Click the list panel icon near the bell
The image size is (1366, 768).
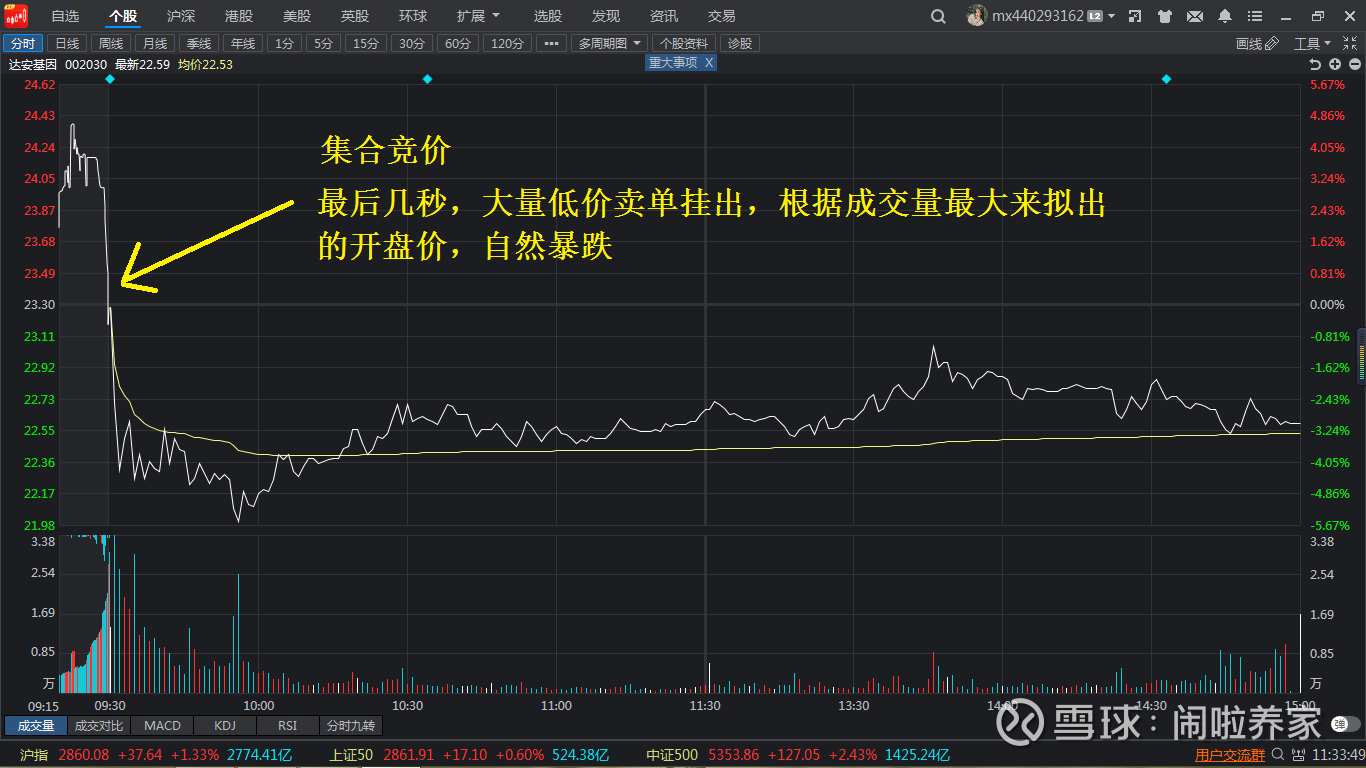point(1255,16)
